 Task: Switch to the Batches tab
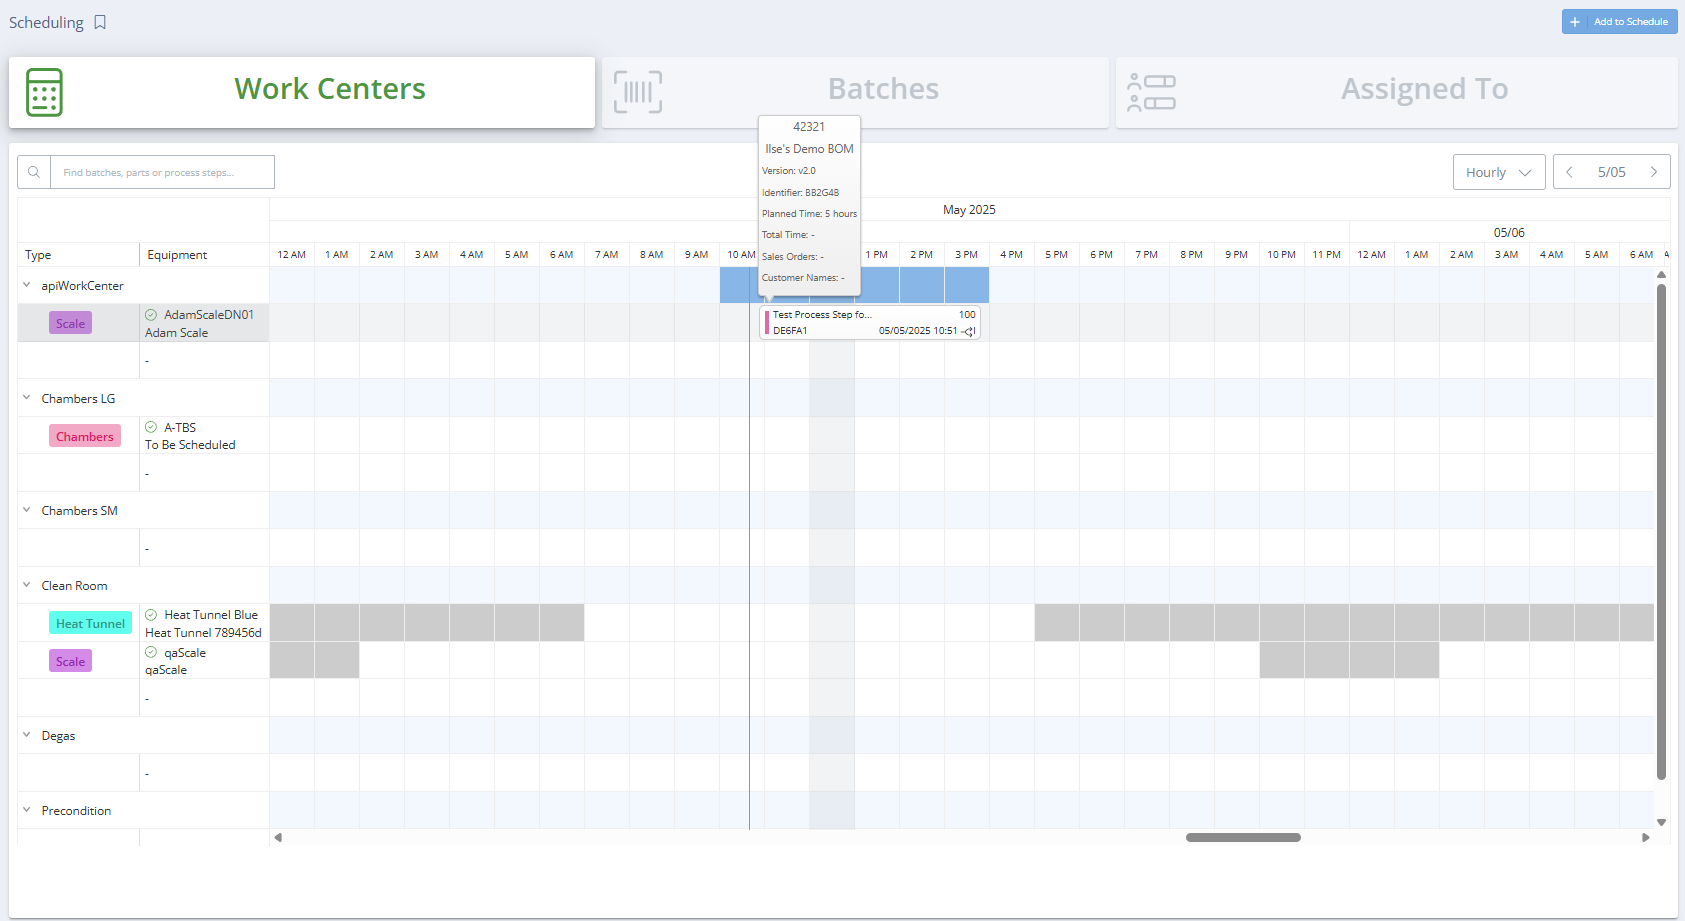pos(855,92)
